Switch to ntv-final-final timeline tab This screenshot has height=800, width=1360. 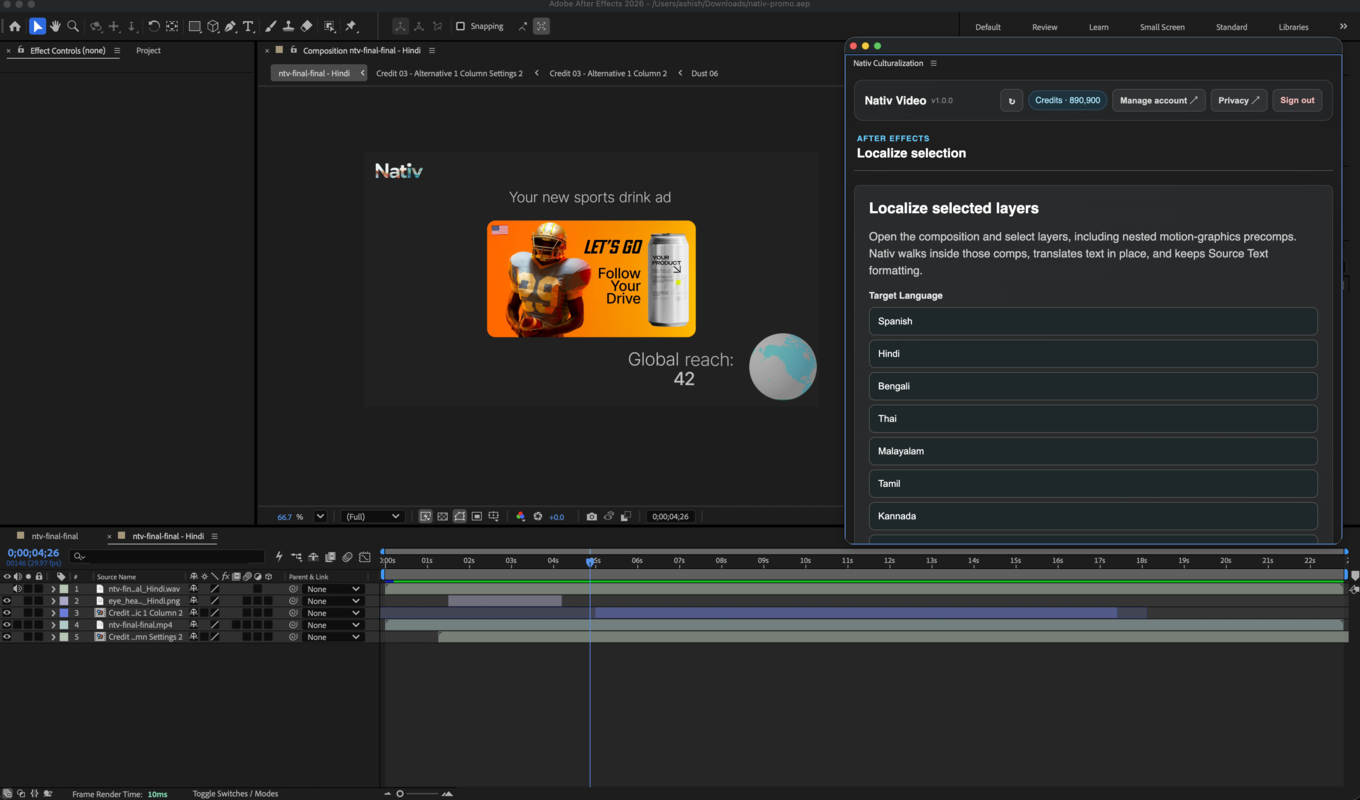[55, 536]
